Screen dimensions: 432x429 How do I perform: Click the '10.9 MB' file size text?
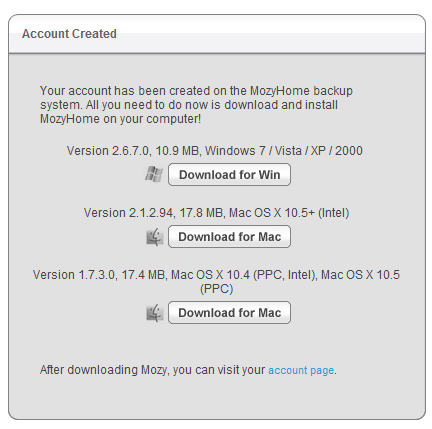[x=178, y=151]
